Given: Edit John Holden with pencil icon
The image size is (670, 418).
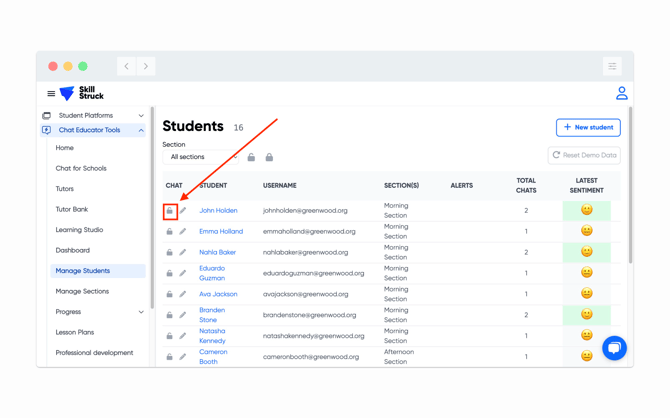Looking at the screenshot, I should click(183, 211).
